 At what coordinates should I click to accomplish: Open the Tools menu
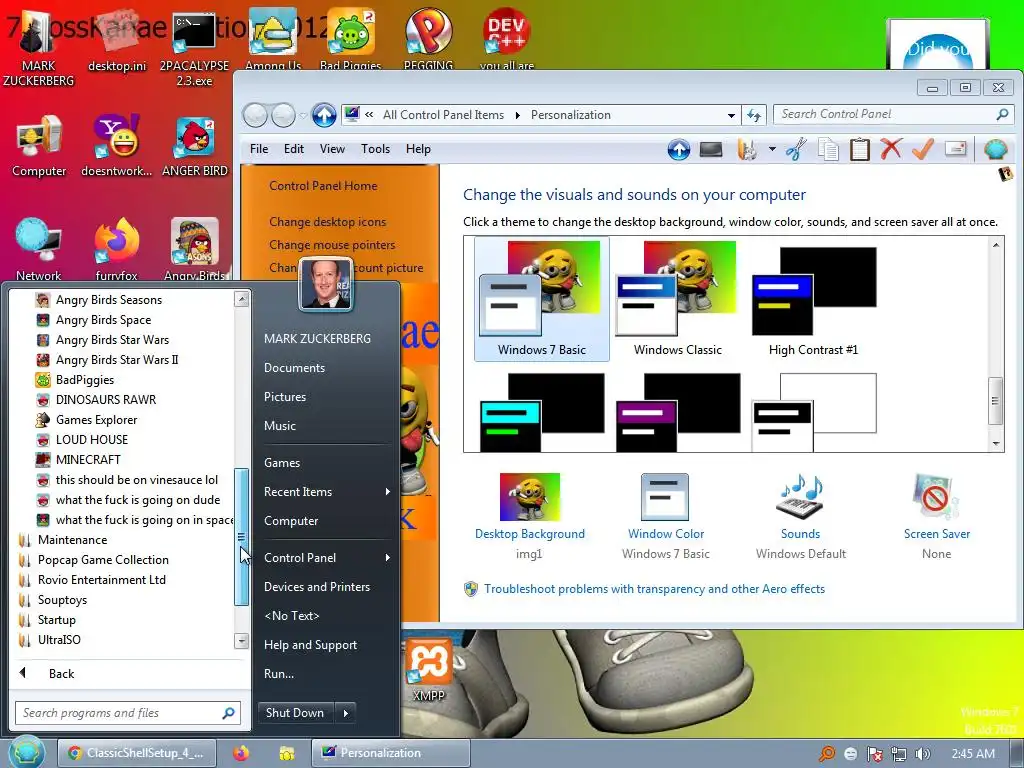pos(375,149)
